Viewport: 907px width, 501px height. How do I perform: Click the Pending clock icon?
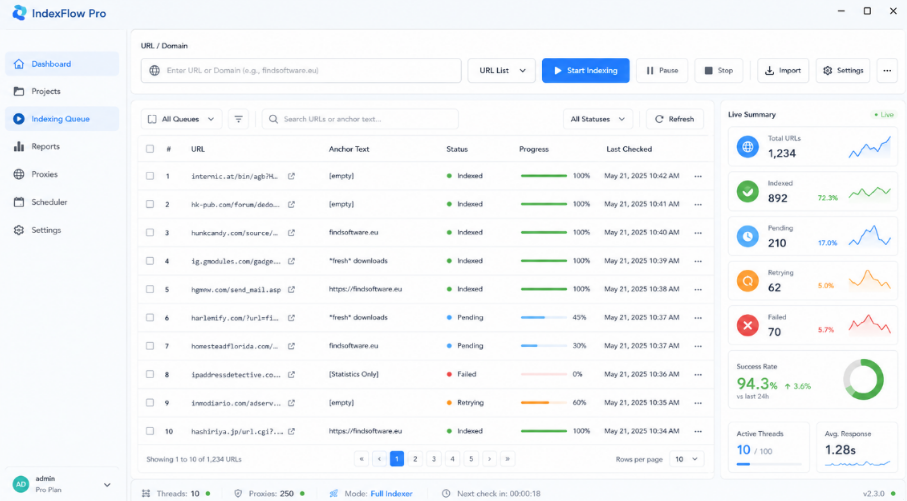(747, 236)
